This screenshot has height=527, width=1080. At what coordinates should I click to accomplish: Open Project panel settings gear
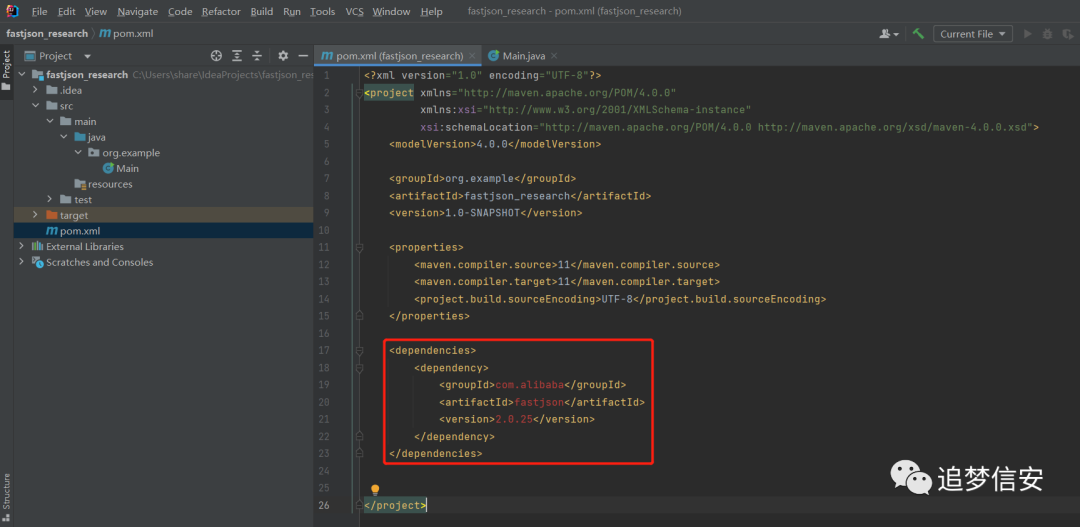[x=283, y=56]
